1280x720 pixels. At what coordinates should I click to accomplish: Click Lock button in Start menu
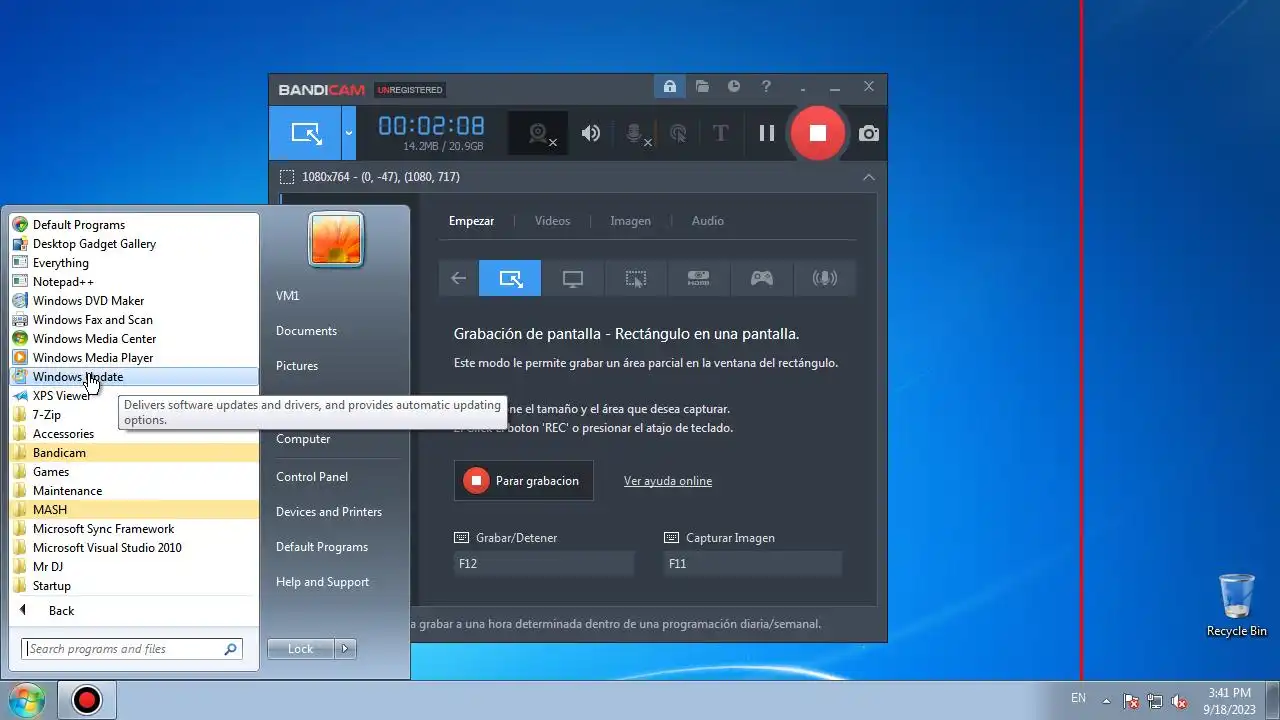(301, 649)
